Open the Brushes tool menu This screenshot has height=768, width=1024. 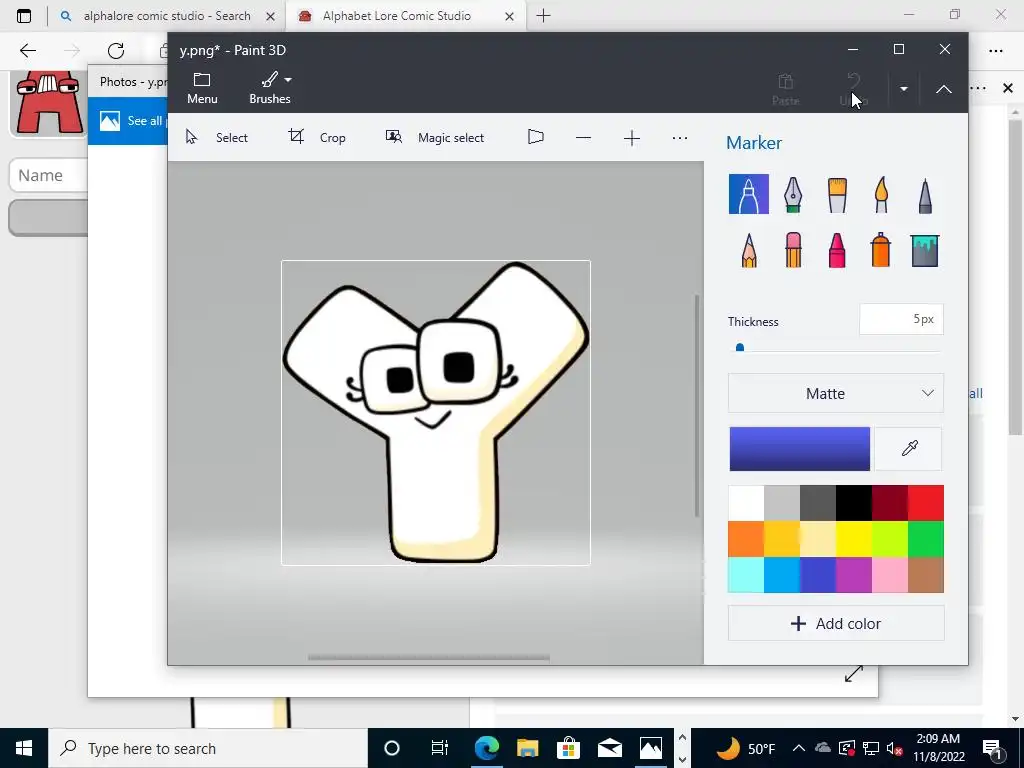pos(270,88)
